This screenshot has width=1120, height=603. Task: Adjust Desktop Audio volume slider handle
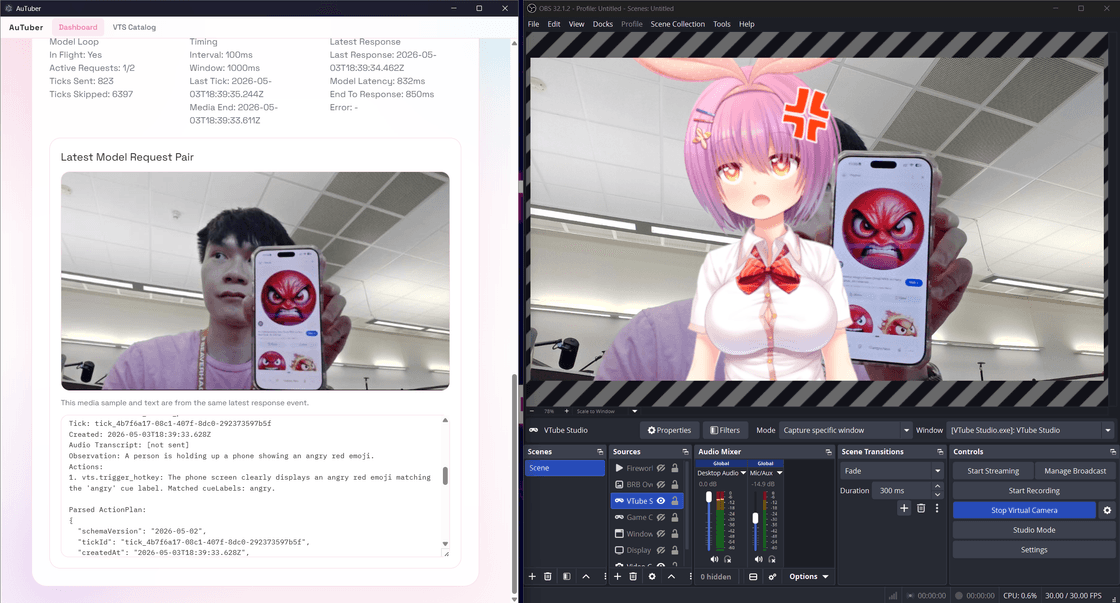709,497
